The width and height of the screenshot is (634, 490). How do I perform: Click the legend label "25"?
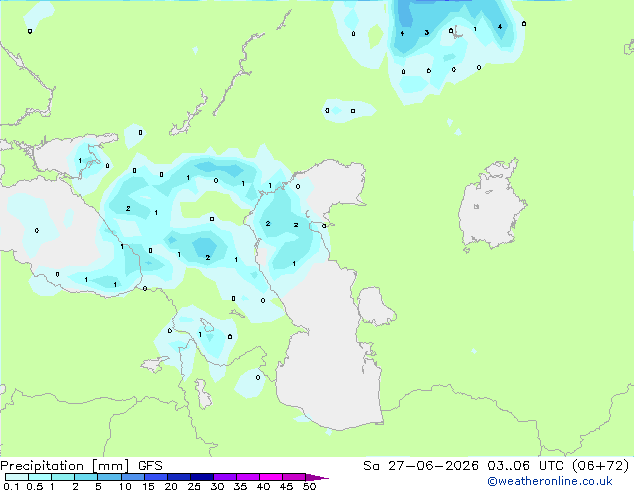pos(194,486)
